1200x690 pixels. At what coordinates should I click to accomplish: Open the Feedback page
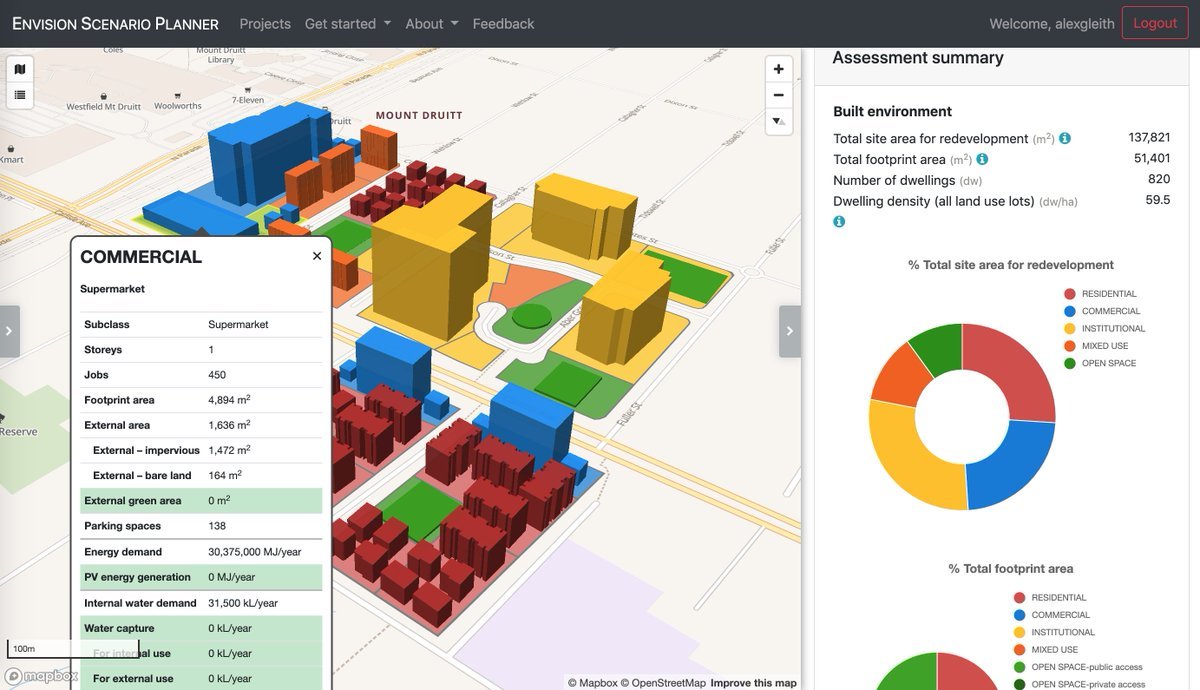point(503,24)
